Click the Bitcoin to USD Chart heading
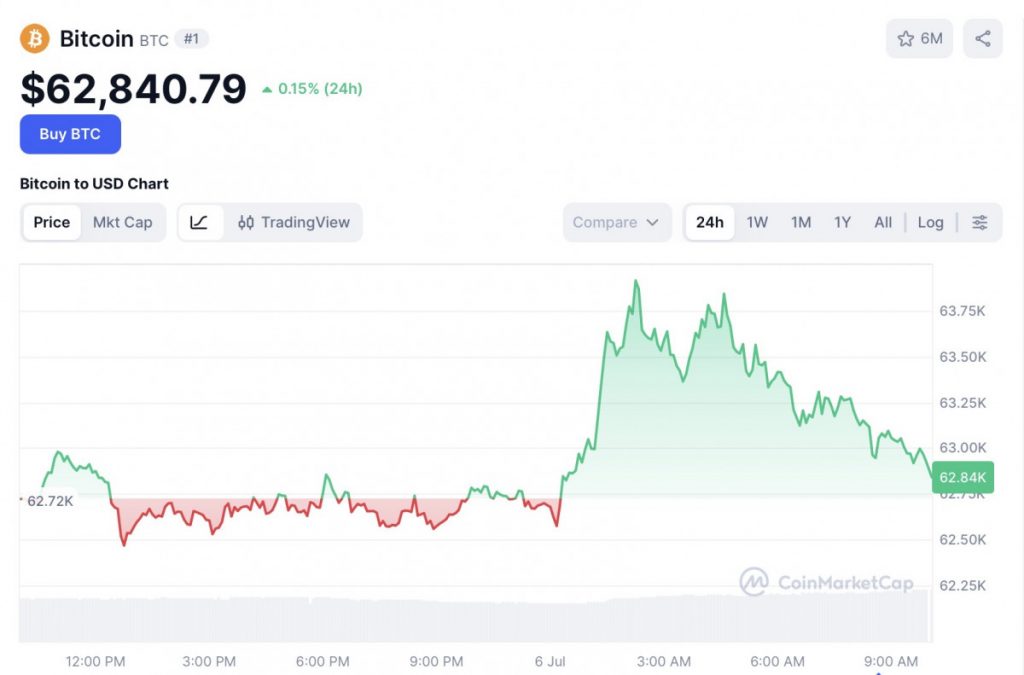 coord(94,184)
